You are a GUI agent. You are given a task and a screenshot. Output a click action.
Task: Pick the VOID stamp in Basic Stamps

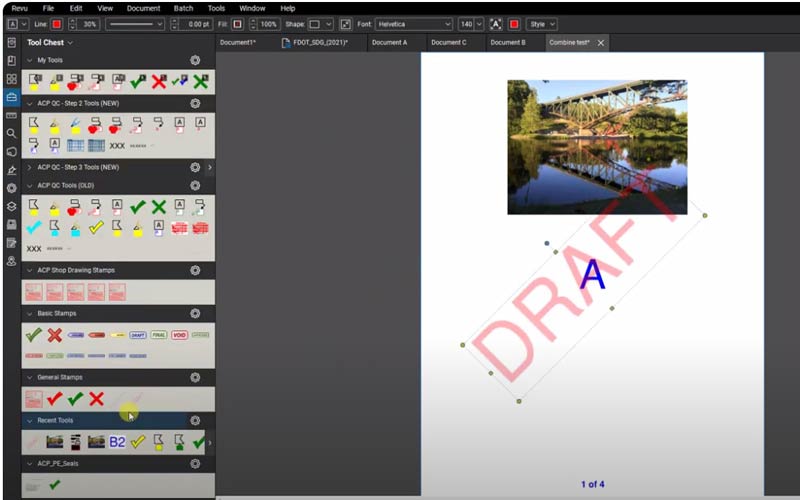180,335
